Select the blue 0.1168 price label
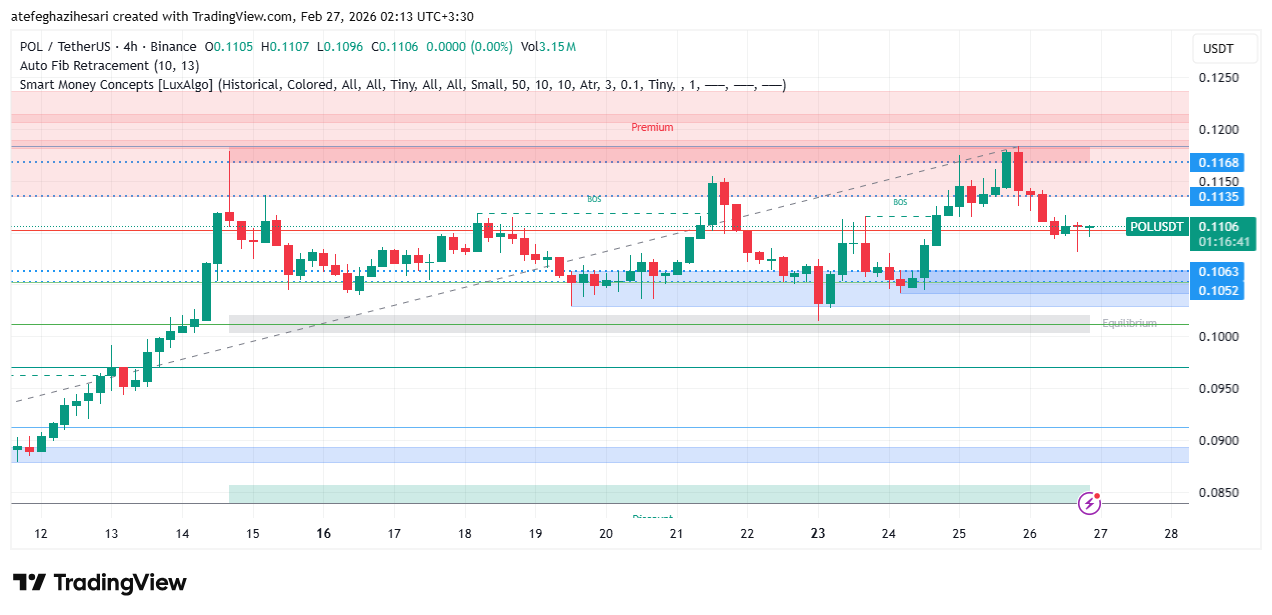The width and height of the screenshot is (1272, 615). click(x=1219, y=162)
